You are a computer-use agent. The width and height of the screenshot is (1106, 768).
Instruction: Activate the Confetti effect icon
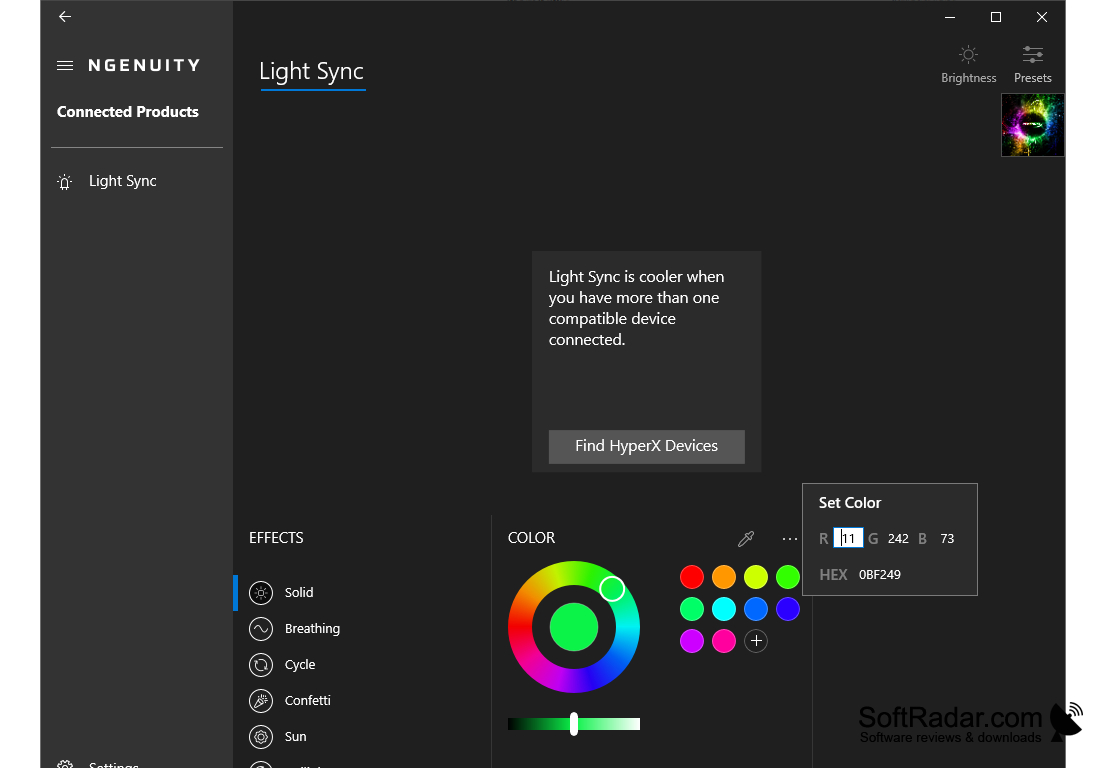pyautogui.click(x=261, y=700)
